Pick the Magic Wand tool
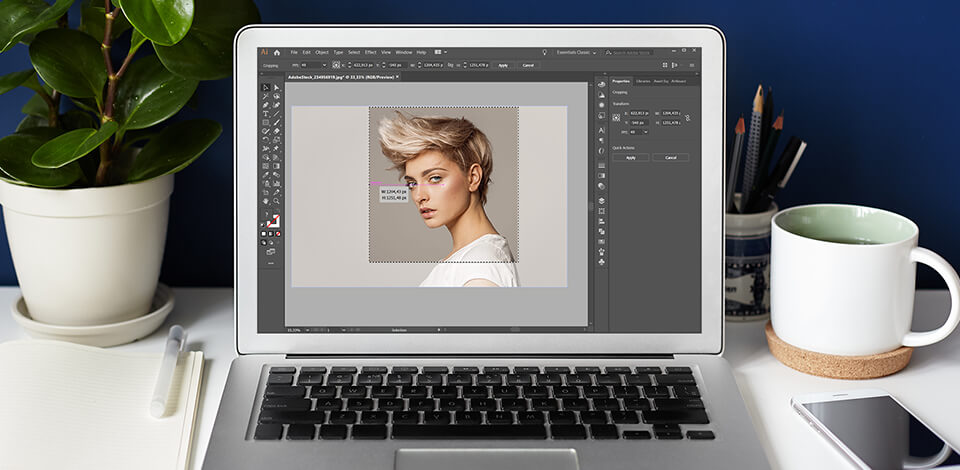The height and width of the screenshot is (470, 960). coord(266,96)
